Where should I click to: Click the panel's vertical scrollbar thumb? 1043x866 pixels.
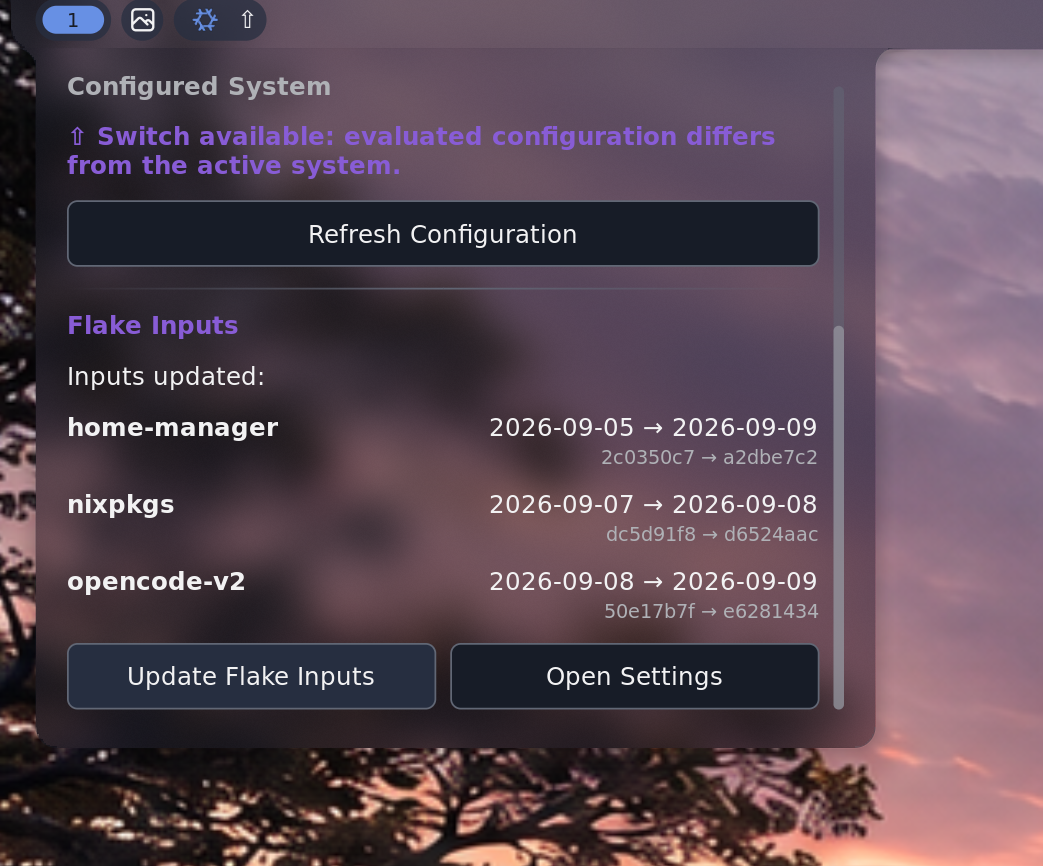pyautogui.click(x=839, y=517)
